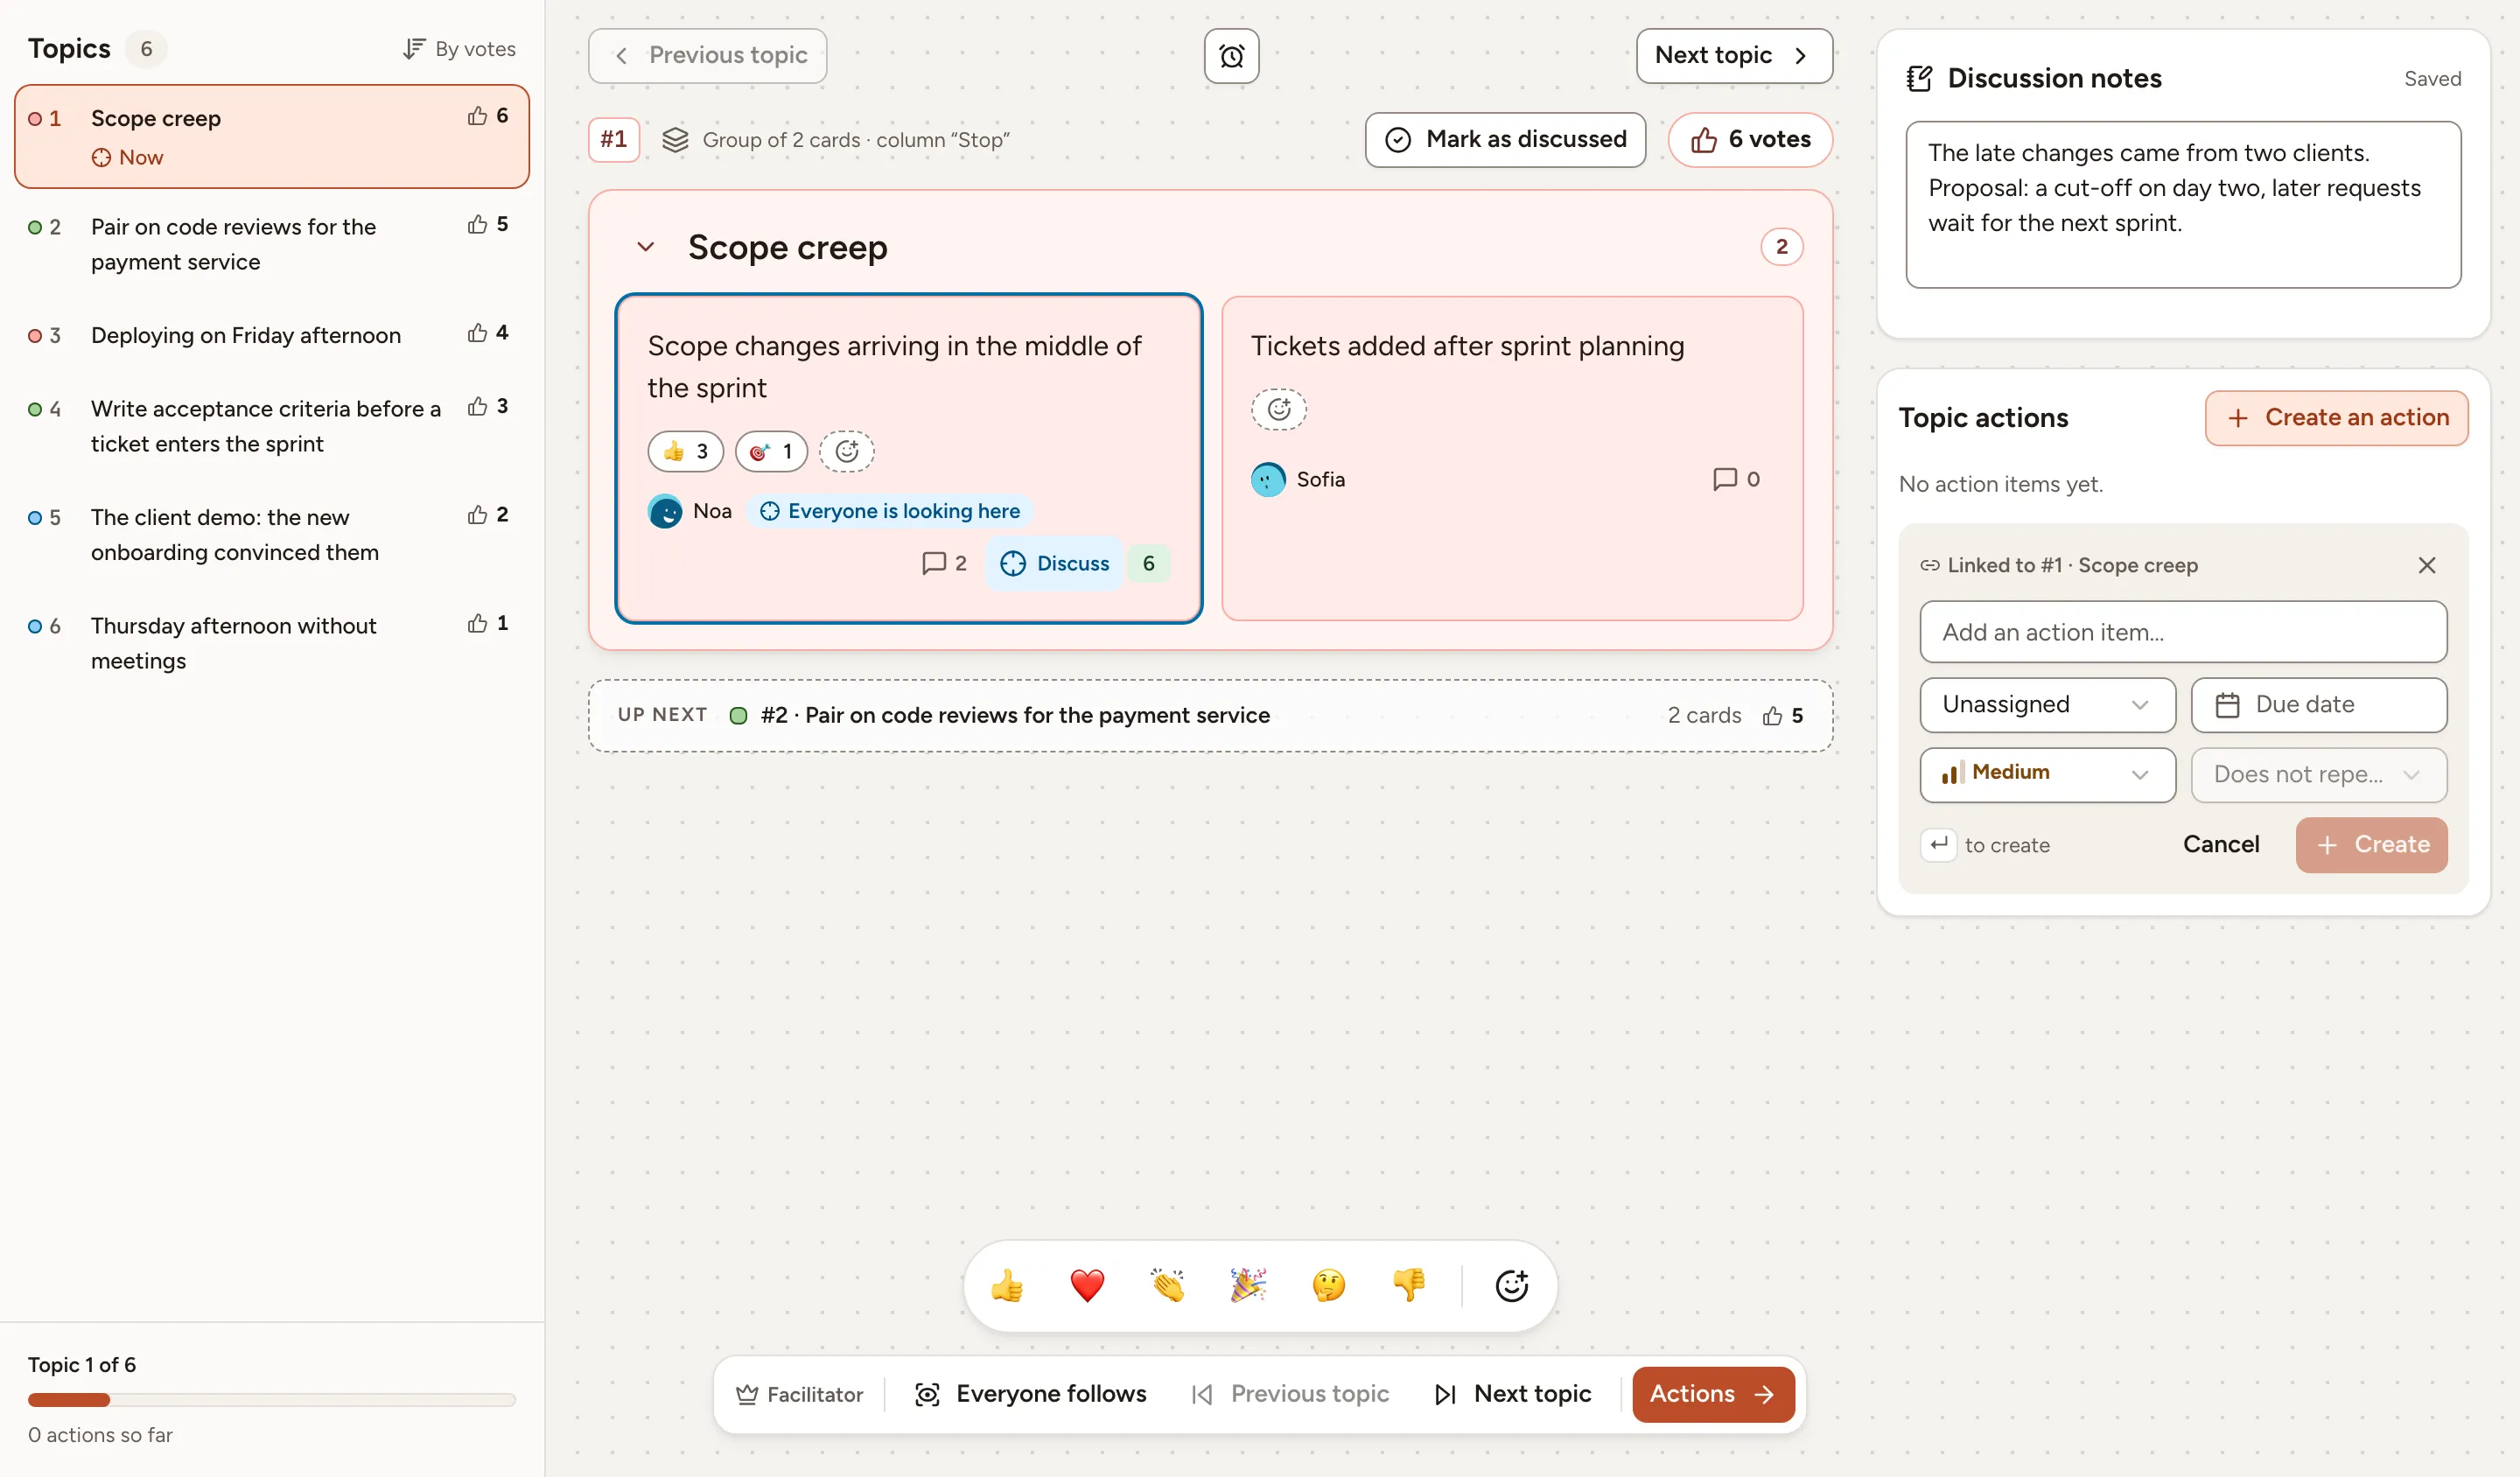Send thinking face reaction
Viewport: 2520px width, 1477px height.
[1328, 1285]
